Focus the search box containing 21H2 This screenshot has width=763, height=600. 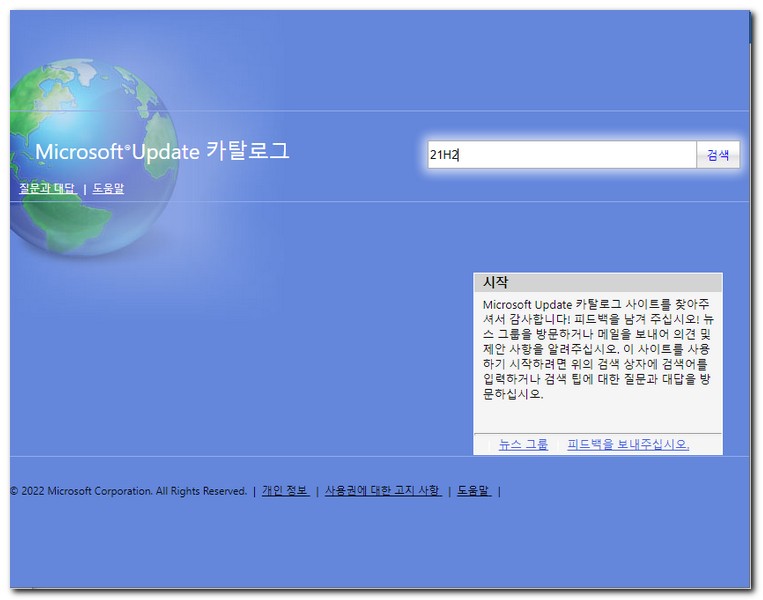(562, 155)
